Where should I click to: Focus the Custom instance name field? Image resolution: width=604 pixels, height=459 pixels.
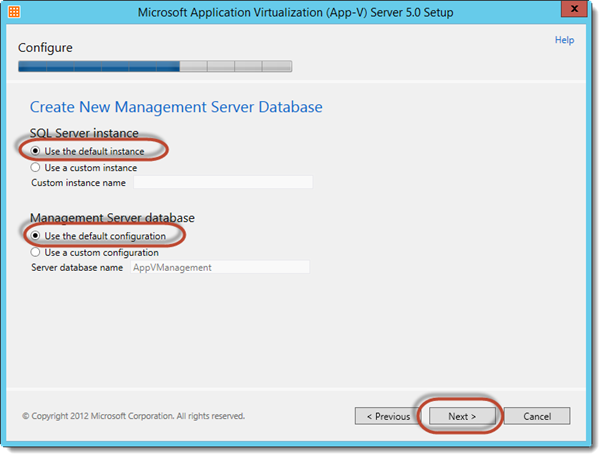click(x=223, y=182)
